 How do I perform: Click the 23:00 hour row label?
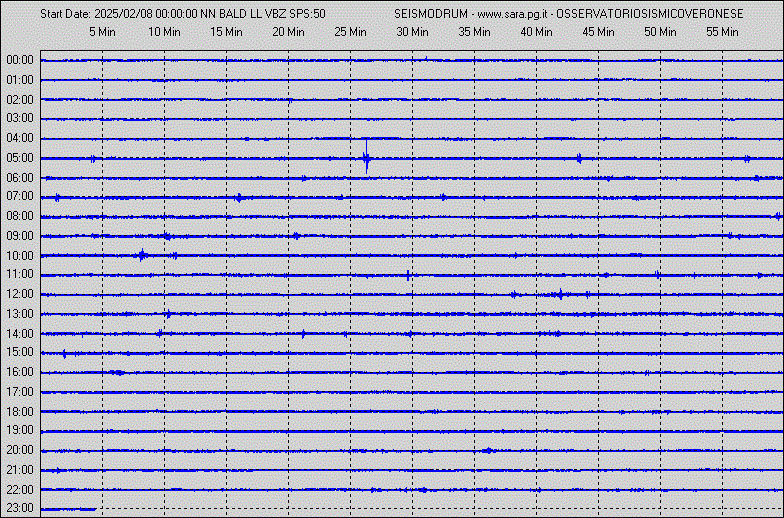pyautogui.click(x=20, y=508)
